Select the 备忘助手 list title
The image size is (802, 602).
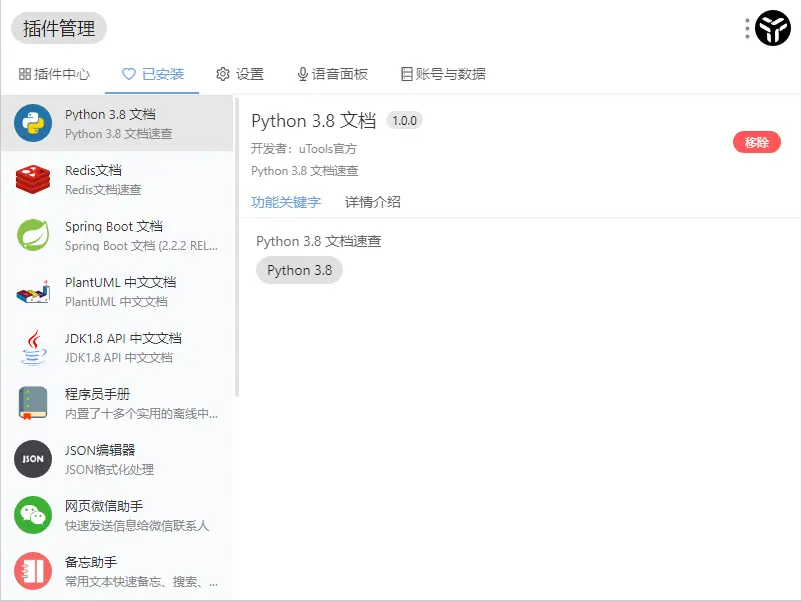[x=91, y=562]
